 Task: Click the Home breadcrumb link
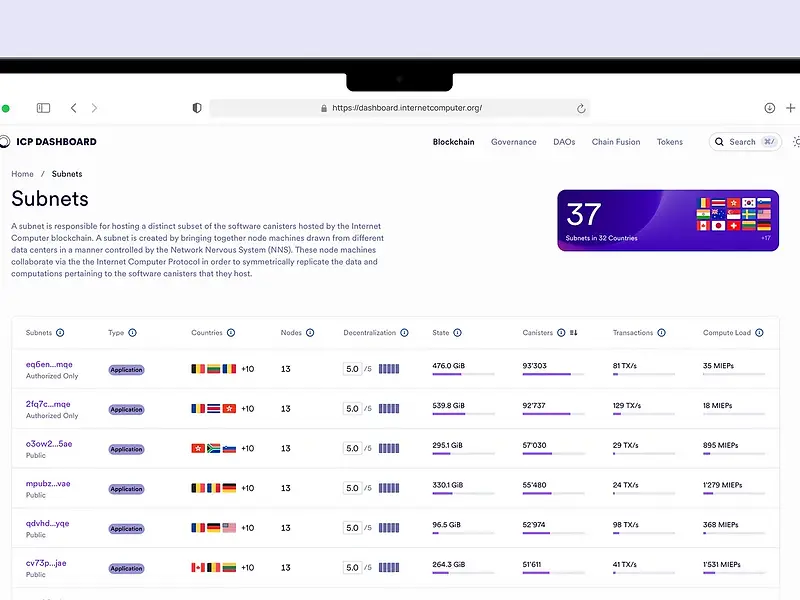(22, 174)
